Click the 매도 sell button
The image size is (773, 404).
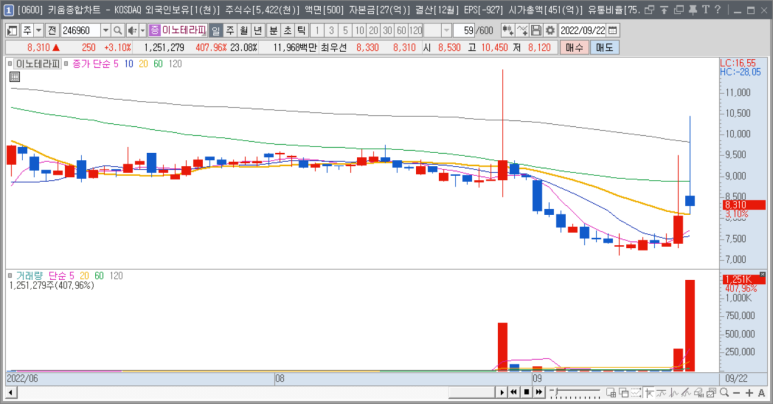coord(604,47)
